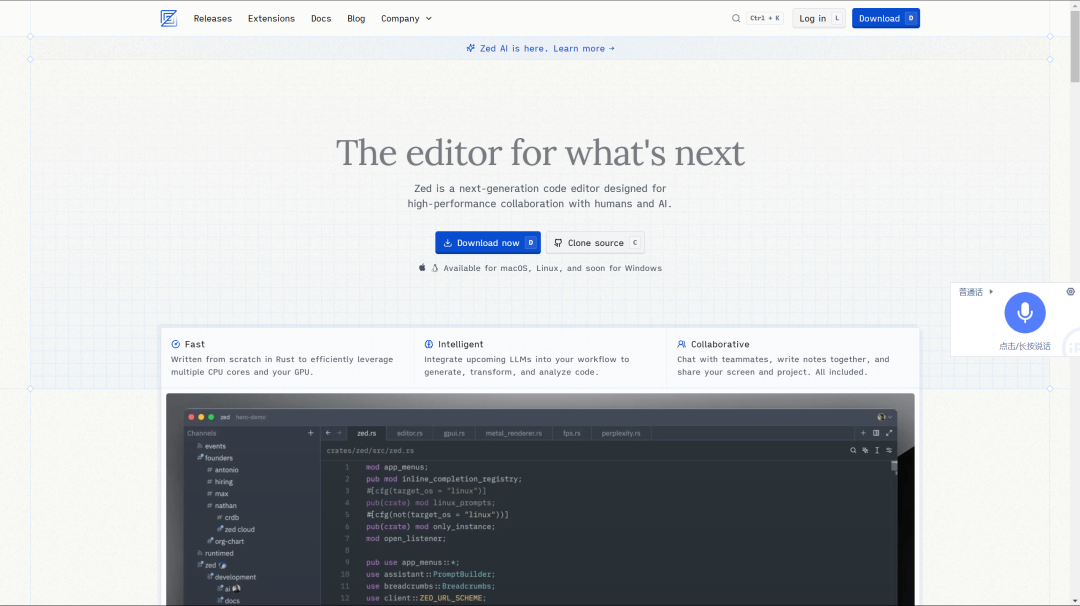1080x606 pixels.
Task: Click the Apple logo under download buttons
Action: coord(422,268)
